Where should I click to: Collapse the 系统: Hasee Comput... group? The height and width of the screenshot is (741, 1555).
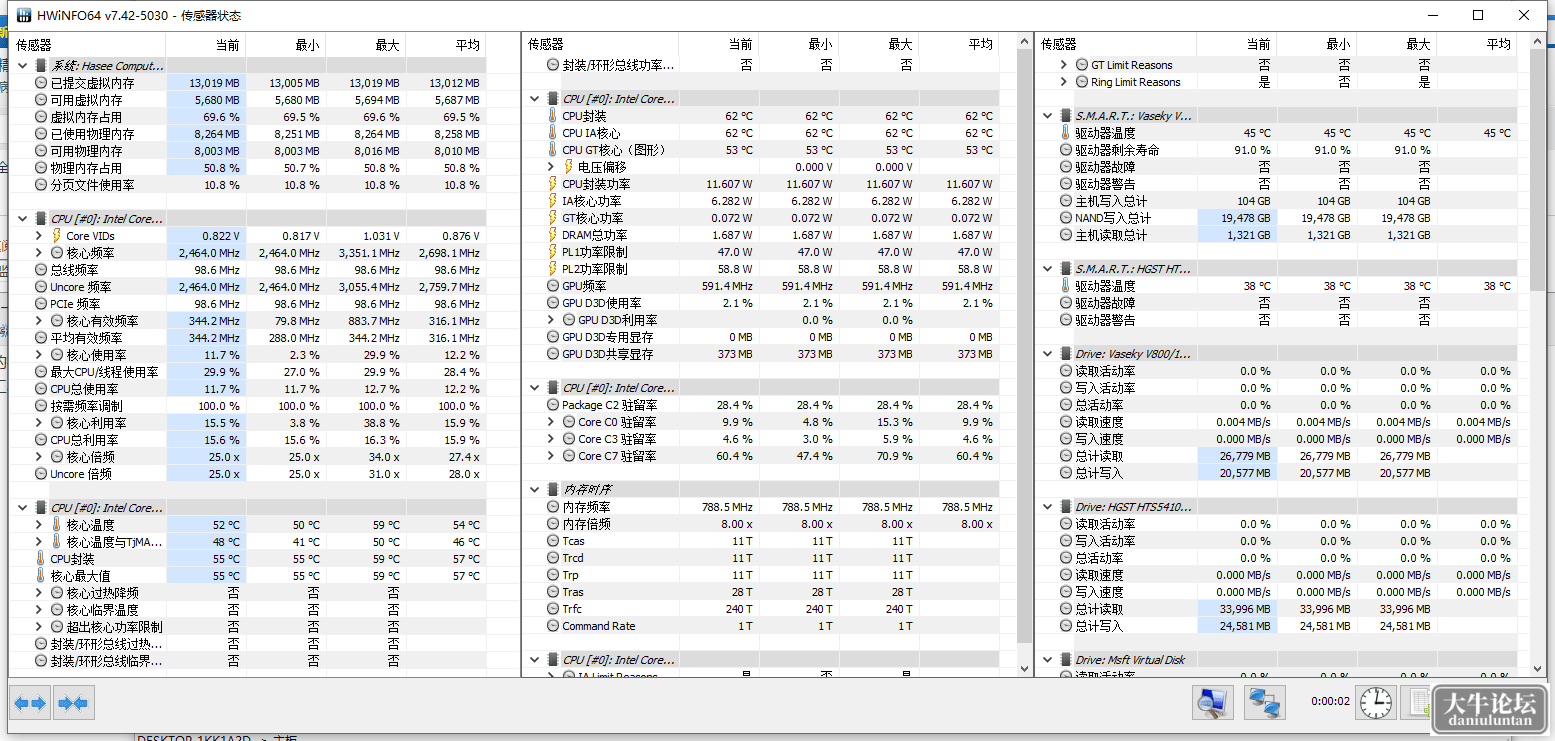pyautogui.click(x=23, y=66)
